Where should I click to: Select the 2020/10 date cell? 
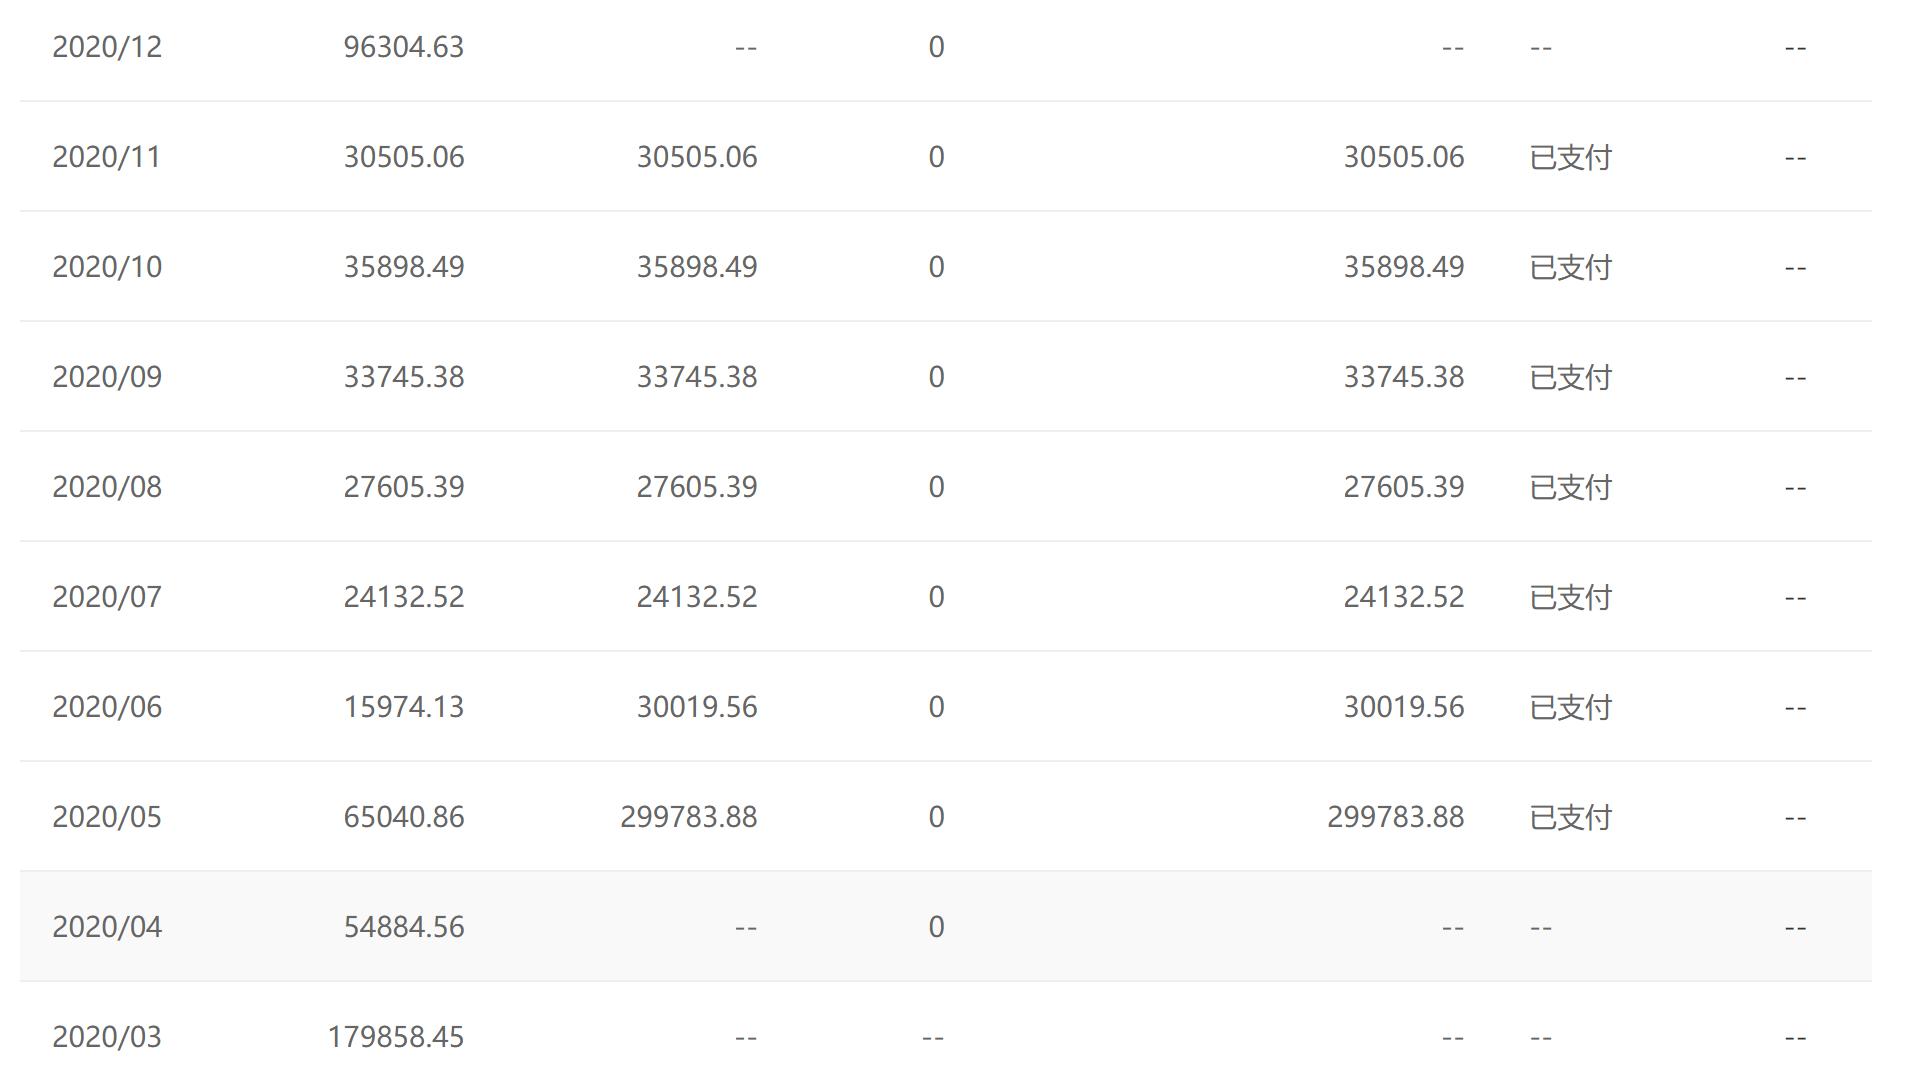(107, 267)
